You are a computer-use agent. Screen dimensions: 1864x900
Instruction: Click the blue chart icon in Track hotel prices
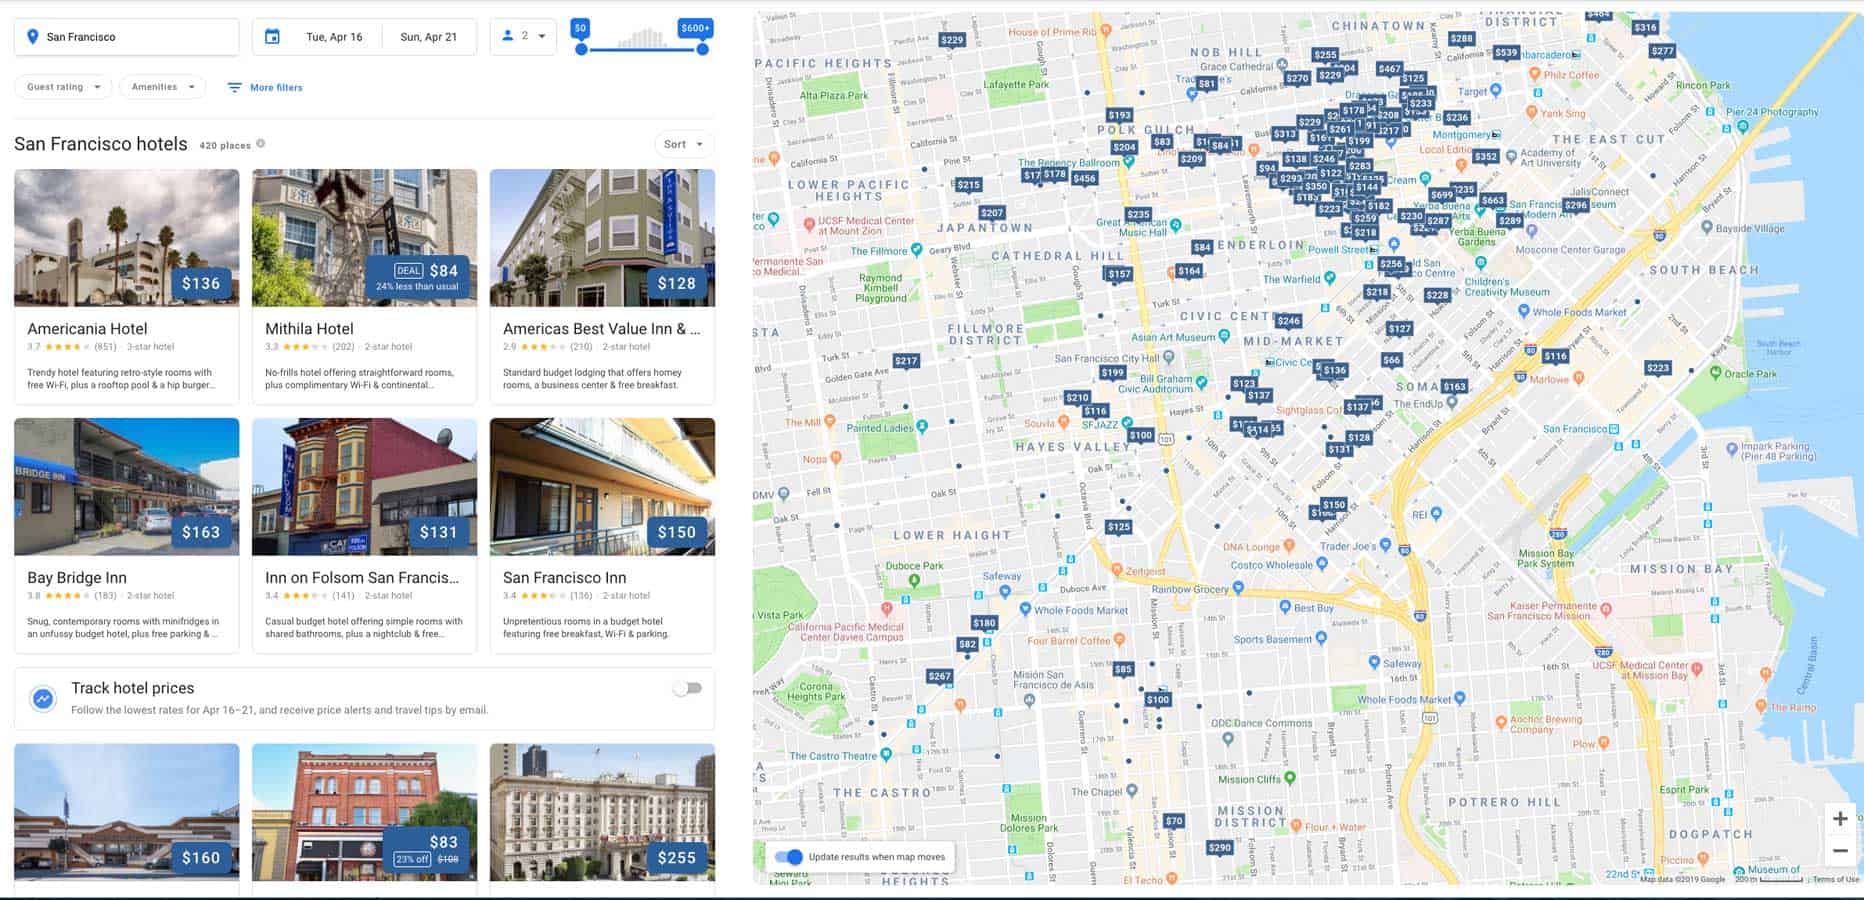(41, 698)
